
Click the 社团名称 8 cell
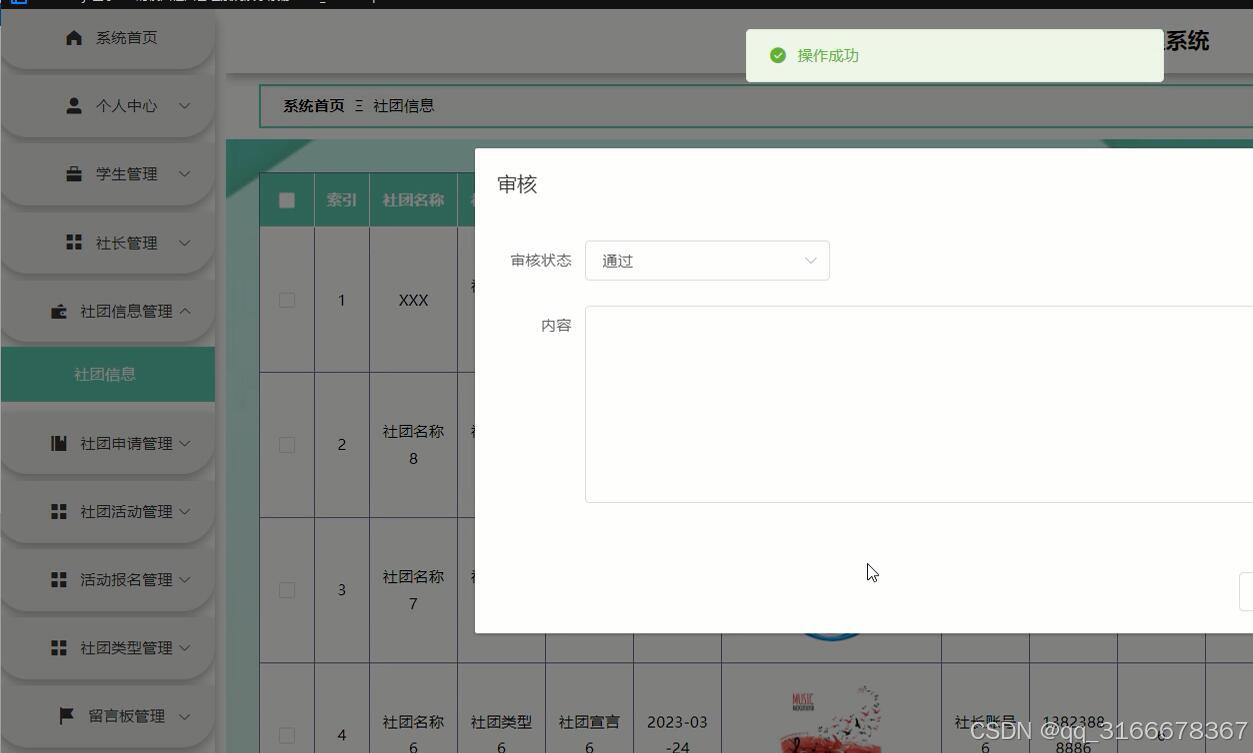tap(413, 445)
